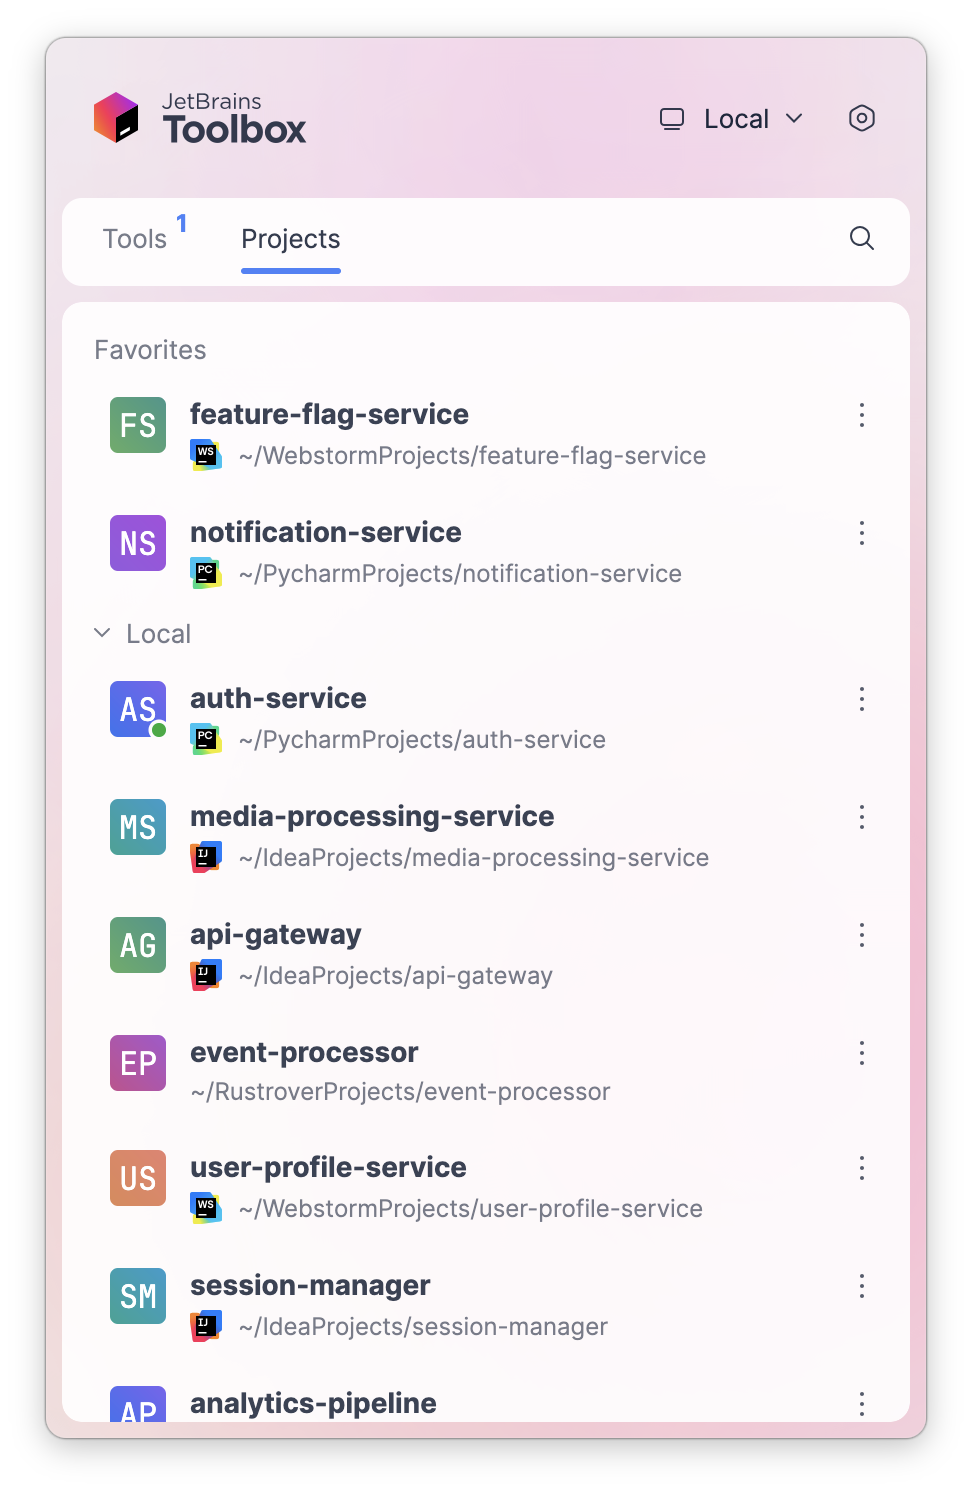Screen dimensions: 972x1492
Task: Open the Local environment dropdown
Action: click(732, 119)
